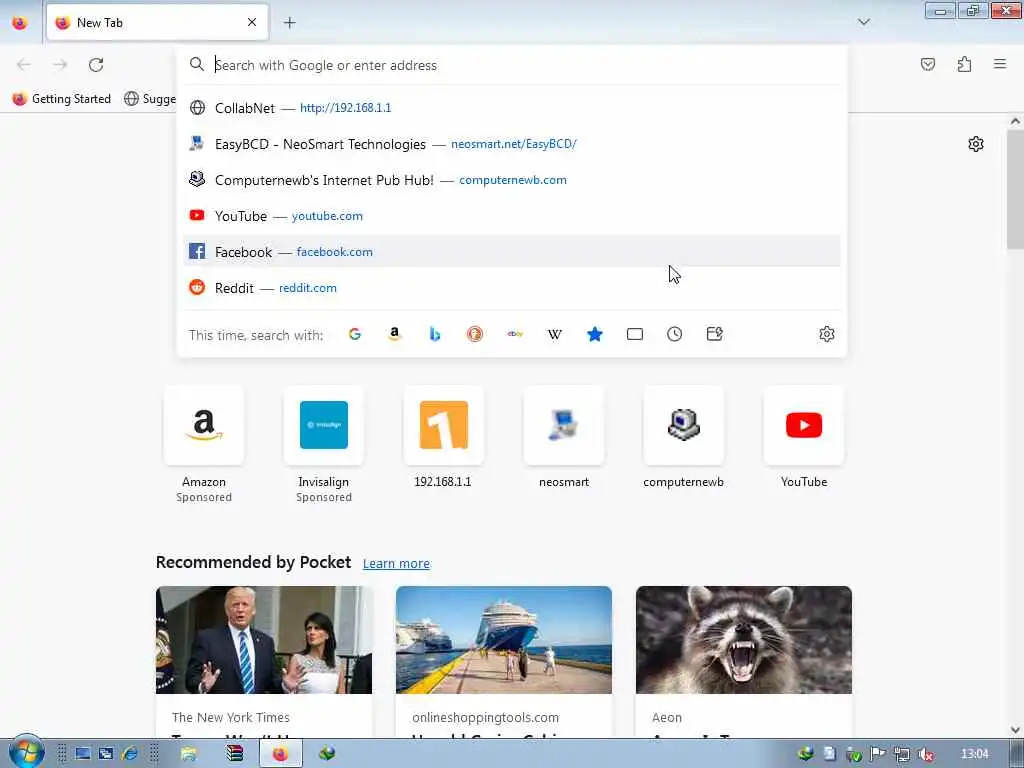Viewport: 1024px width, 768px height.
Task: Click scrollbar up arrow
Action: (x=1015, y=121)
